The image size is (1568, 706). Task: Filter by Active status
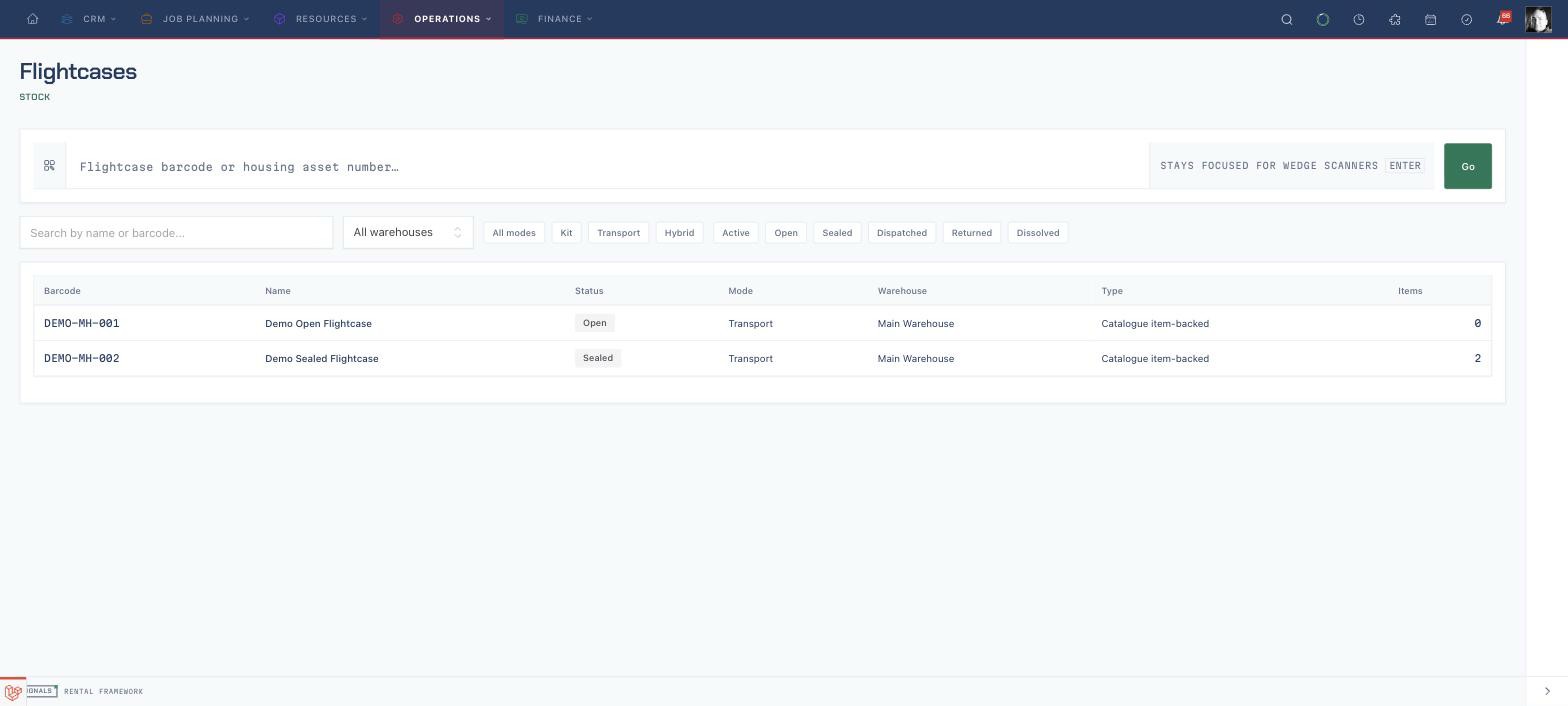[x=736, y=233]
